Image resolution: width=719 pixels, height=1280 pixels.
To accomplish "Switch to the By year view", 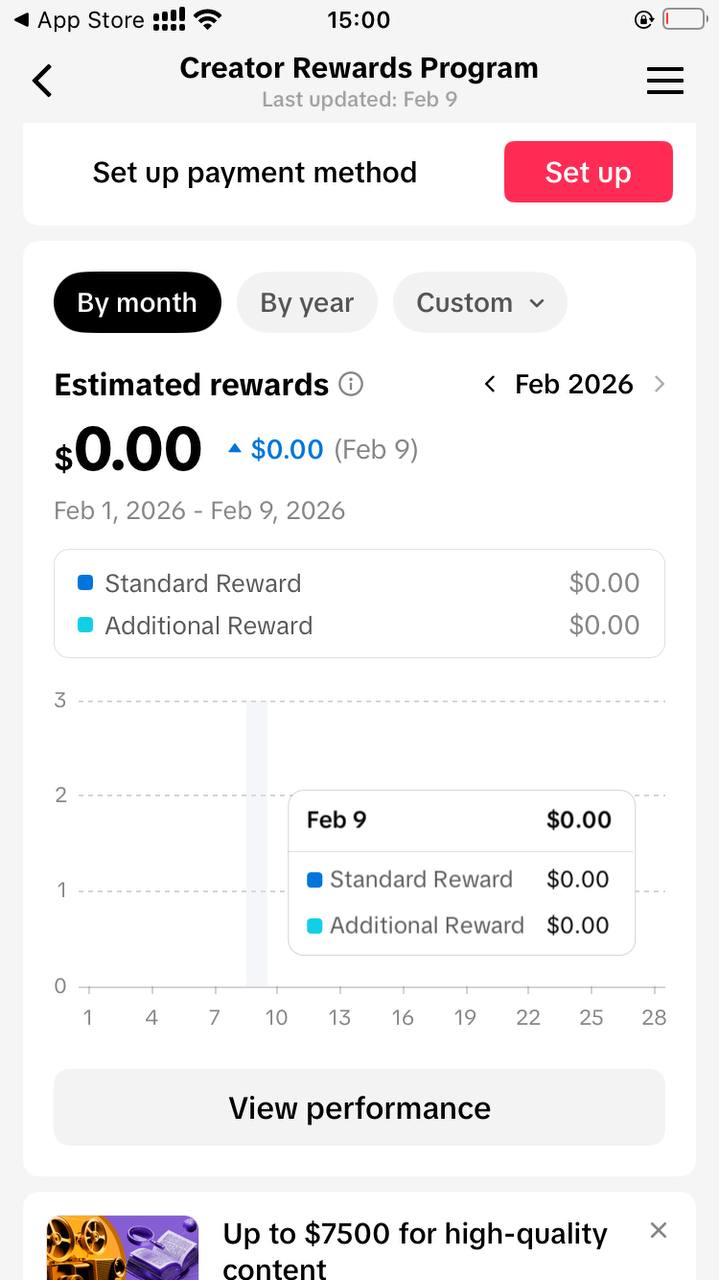I will click(307, 302).
